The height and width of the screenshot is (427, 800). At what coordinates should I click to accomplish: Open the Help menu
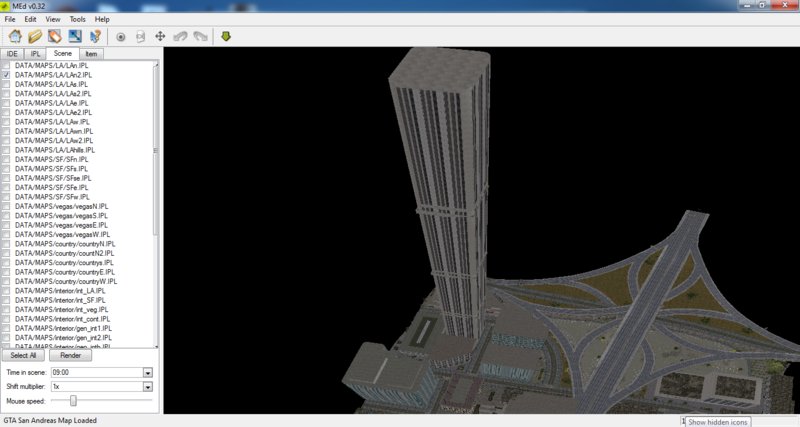pyautogui.click(x=102, y=19)
